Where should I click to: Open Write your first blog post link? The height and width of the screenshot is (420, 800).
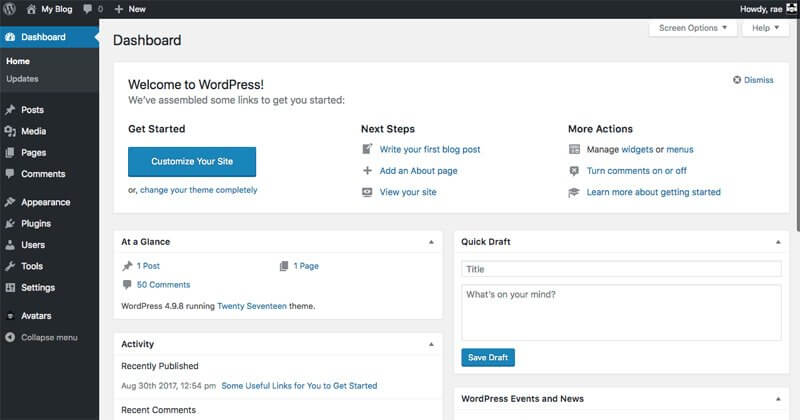[430, 149]
